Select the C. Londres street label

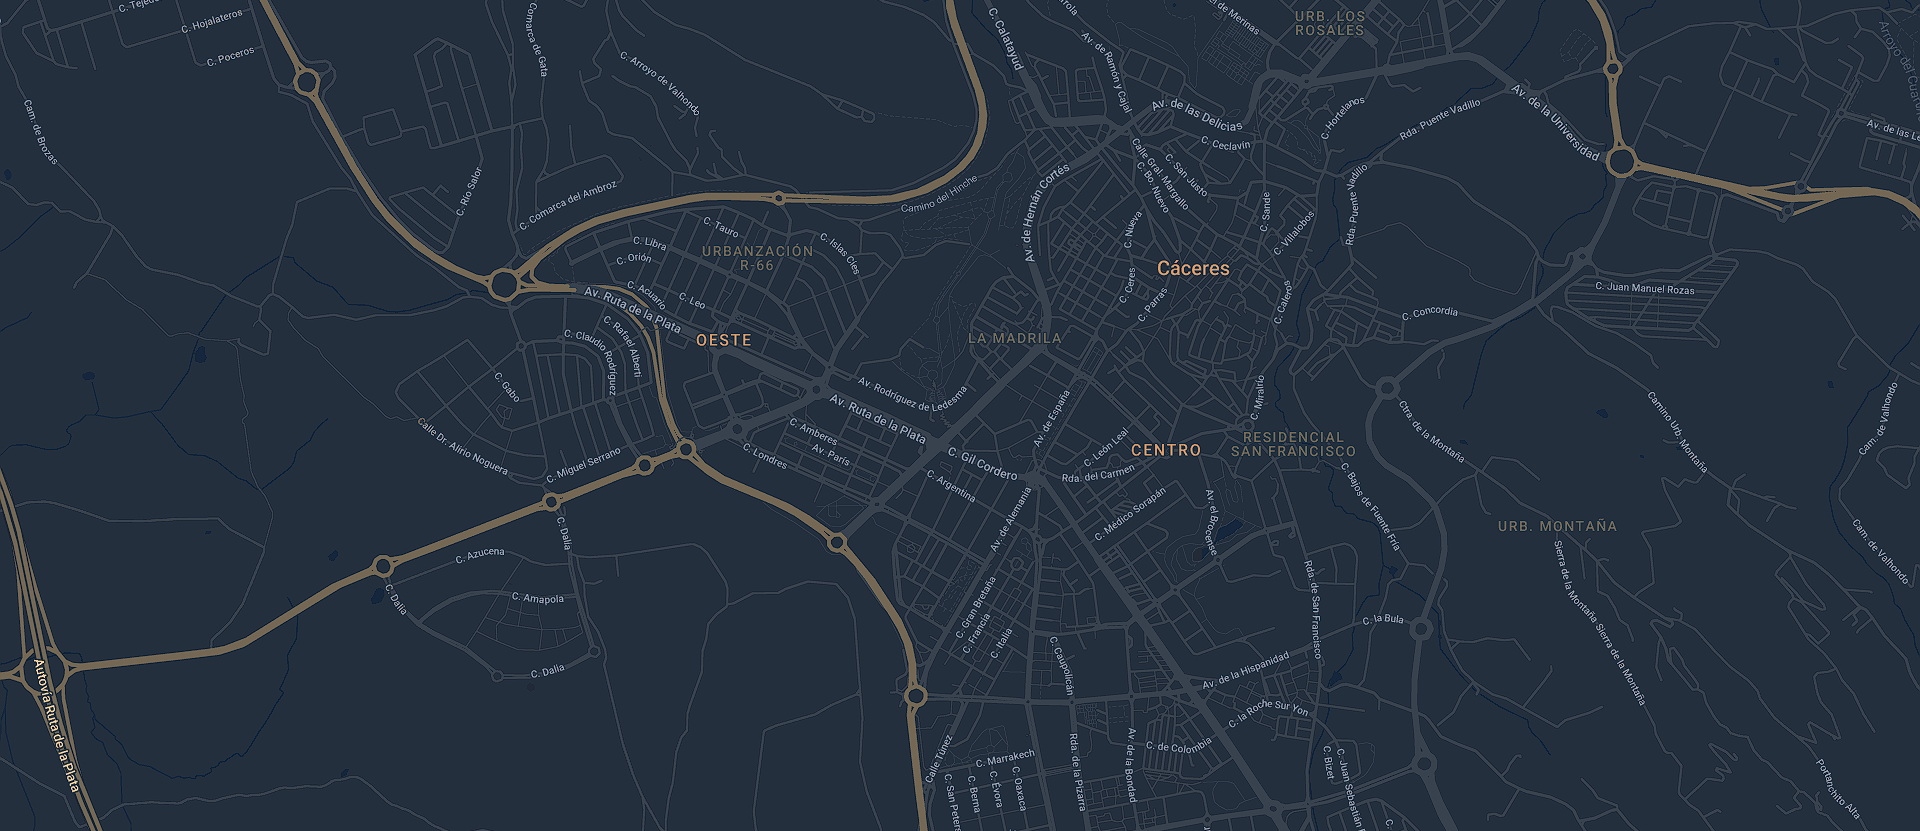pos(765,456)
